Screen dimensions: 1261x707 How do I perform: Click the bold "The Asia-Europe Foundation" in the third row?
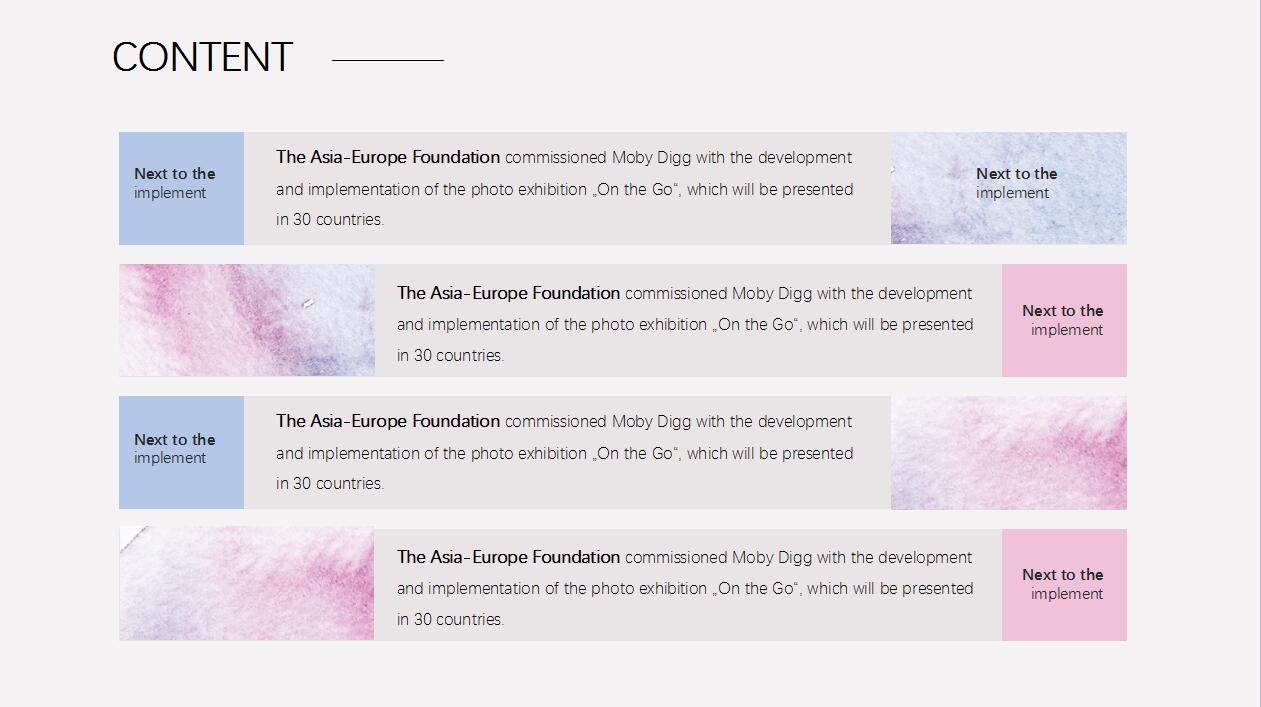388,421
